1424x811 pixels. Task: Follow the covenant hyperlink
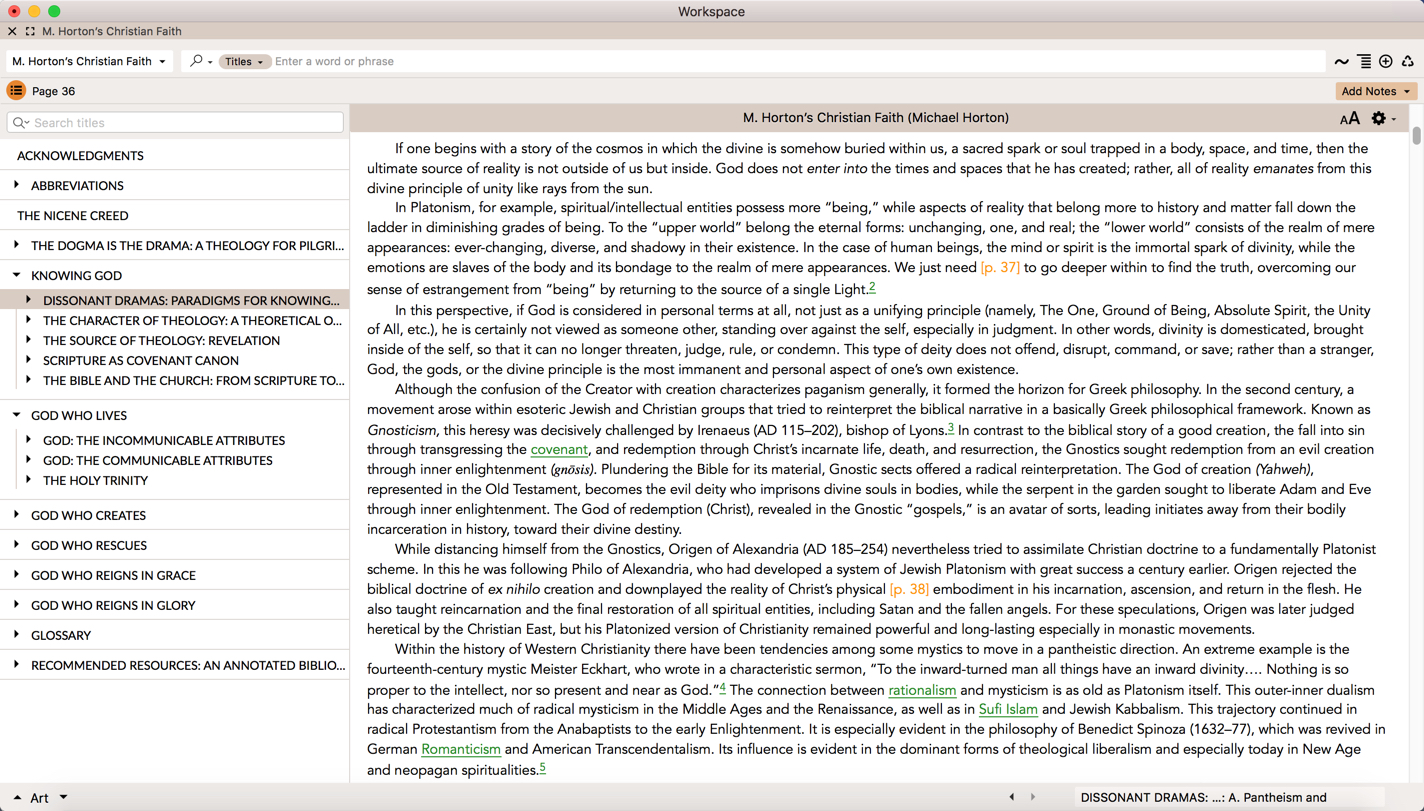(559, 450)
